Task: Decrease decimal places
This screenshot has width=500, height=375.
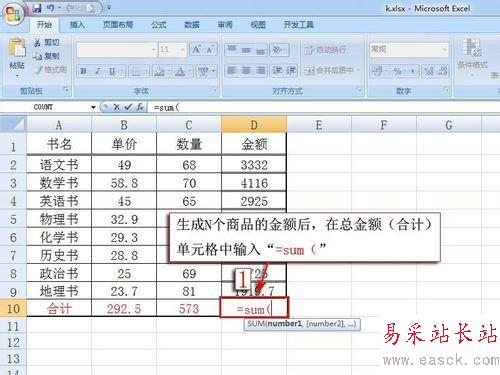Action: tap(442, 71)
